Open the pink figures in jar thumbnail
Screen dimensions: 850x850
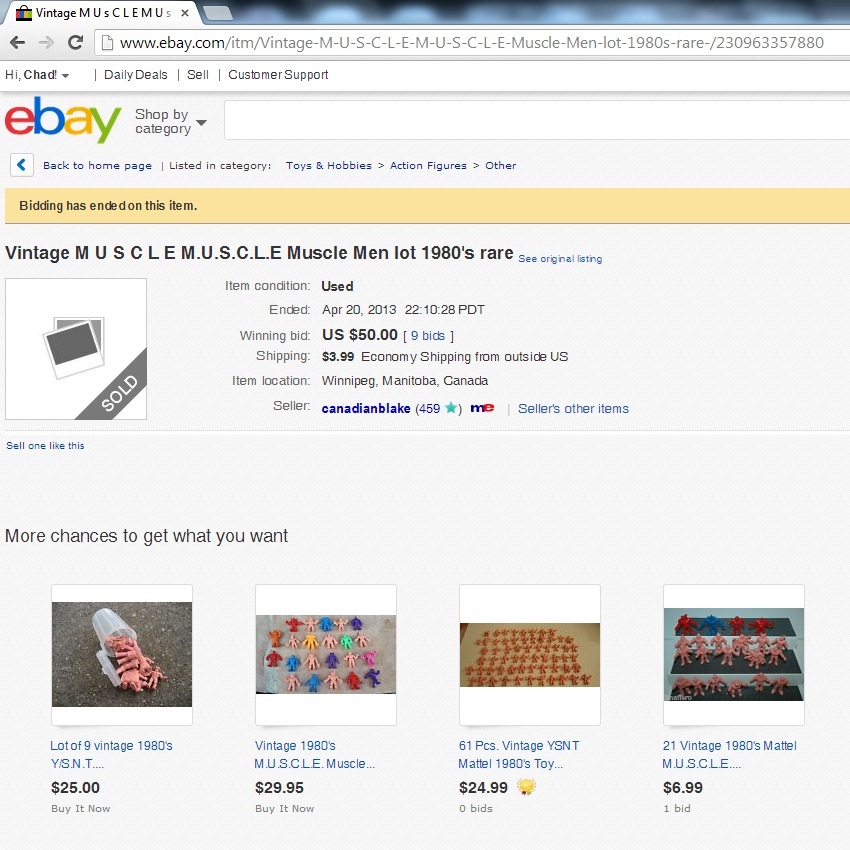(122, 654)
